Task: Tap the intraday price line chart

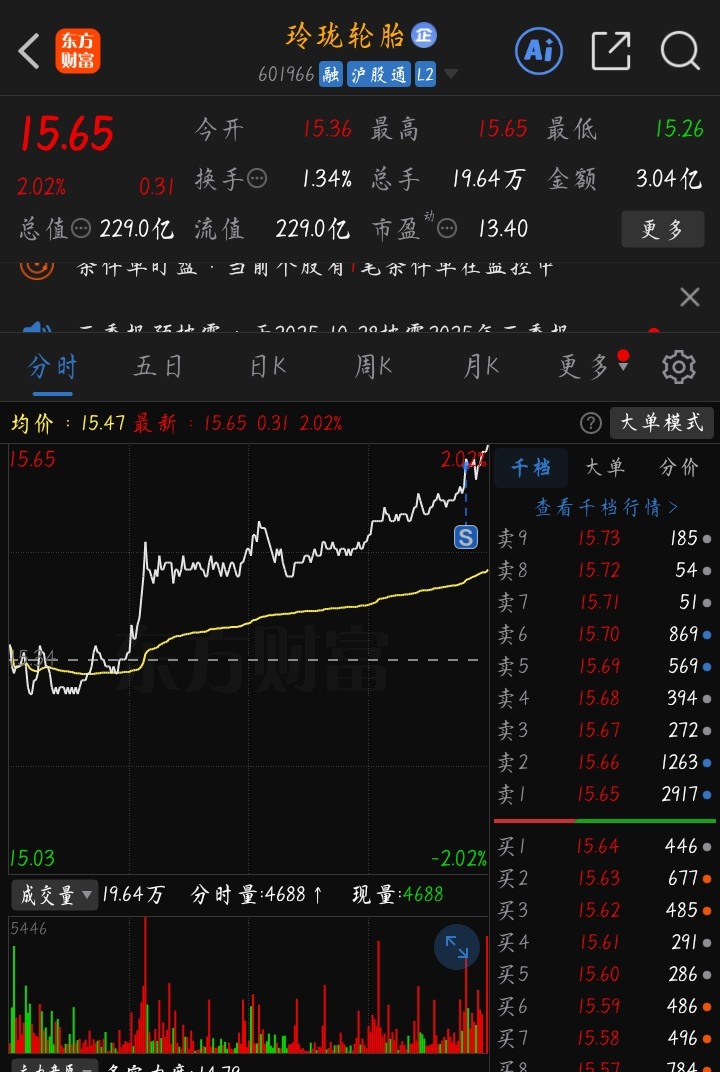Action: [x=249, y=659]
